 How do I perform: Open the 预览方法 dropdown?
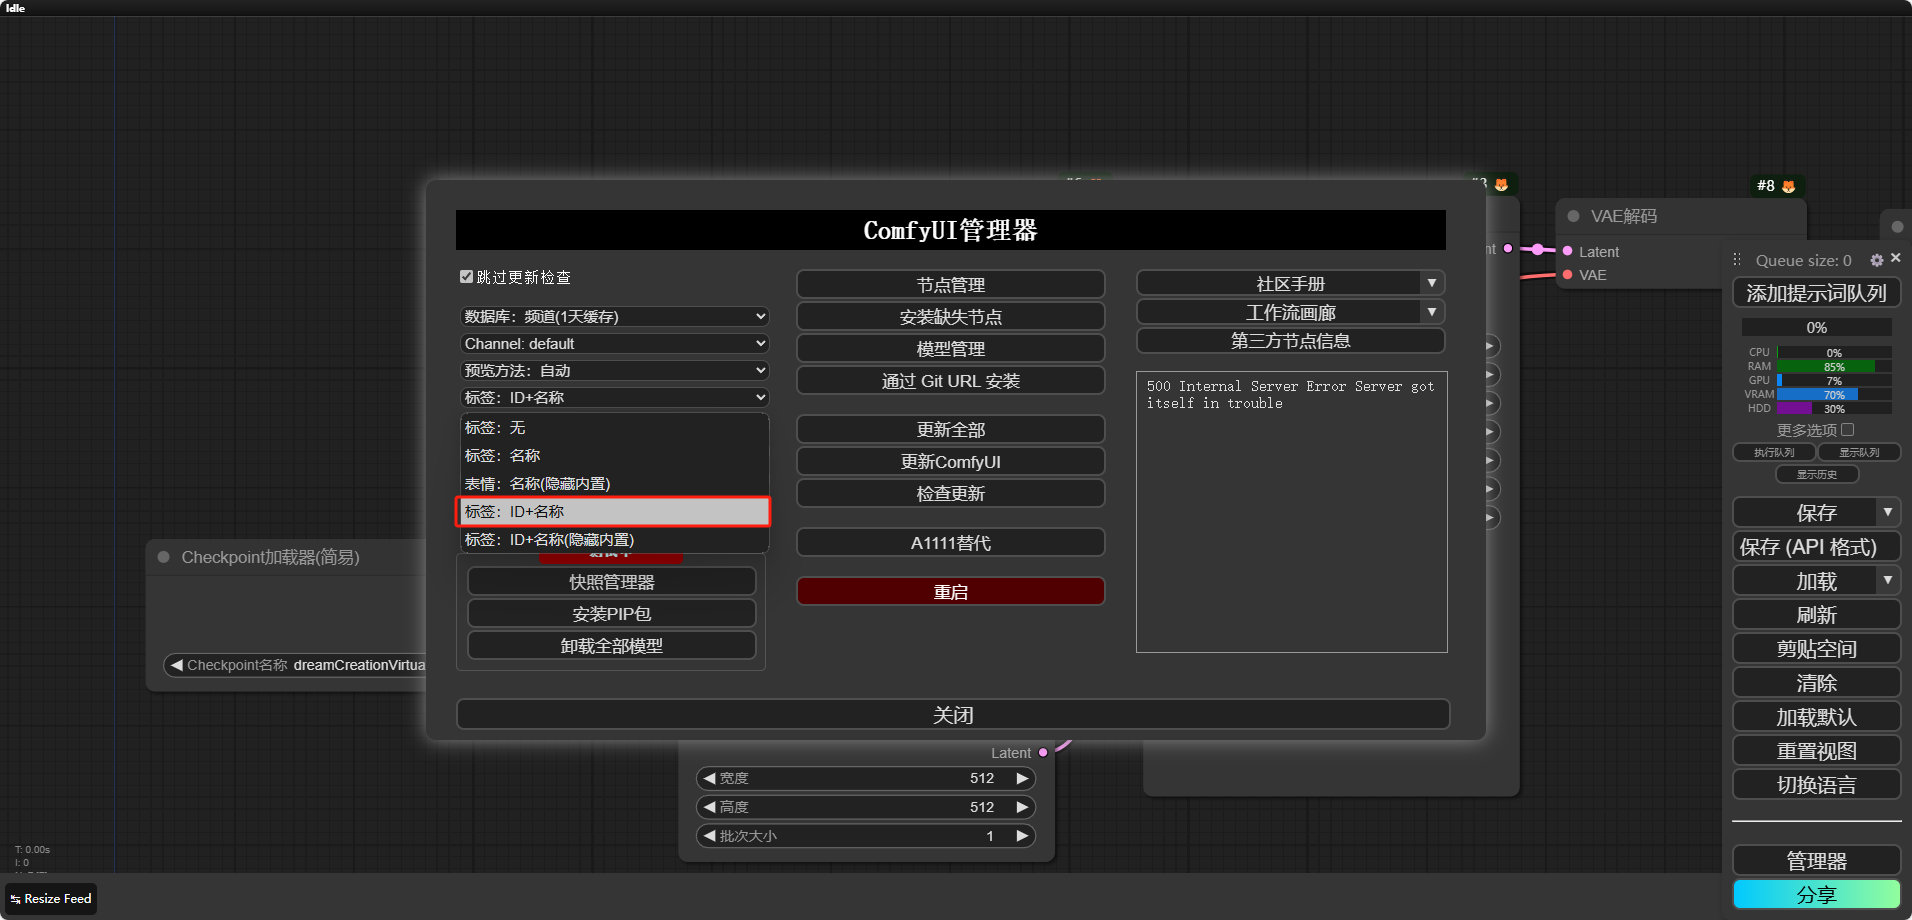[x=614, y=370]
